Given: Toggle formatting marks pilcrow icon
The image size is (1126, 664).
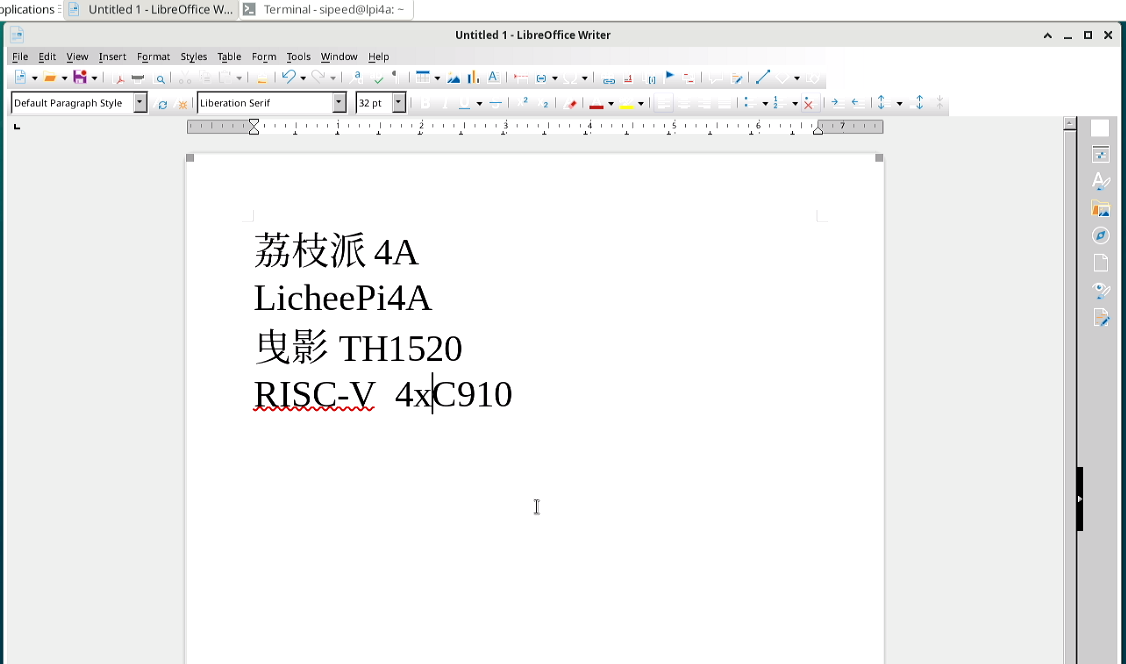Looking at the screenshot, I should pos(395,77).
